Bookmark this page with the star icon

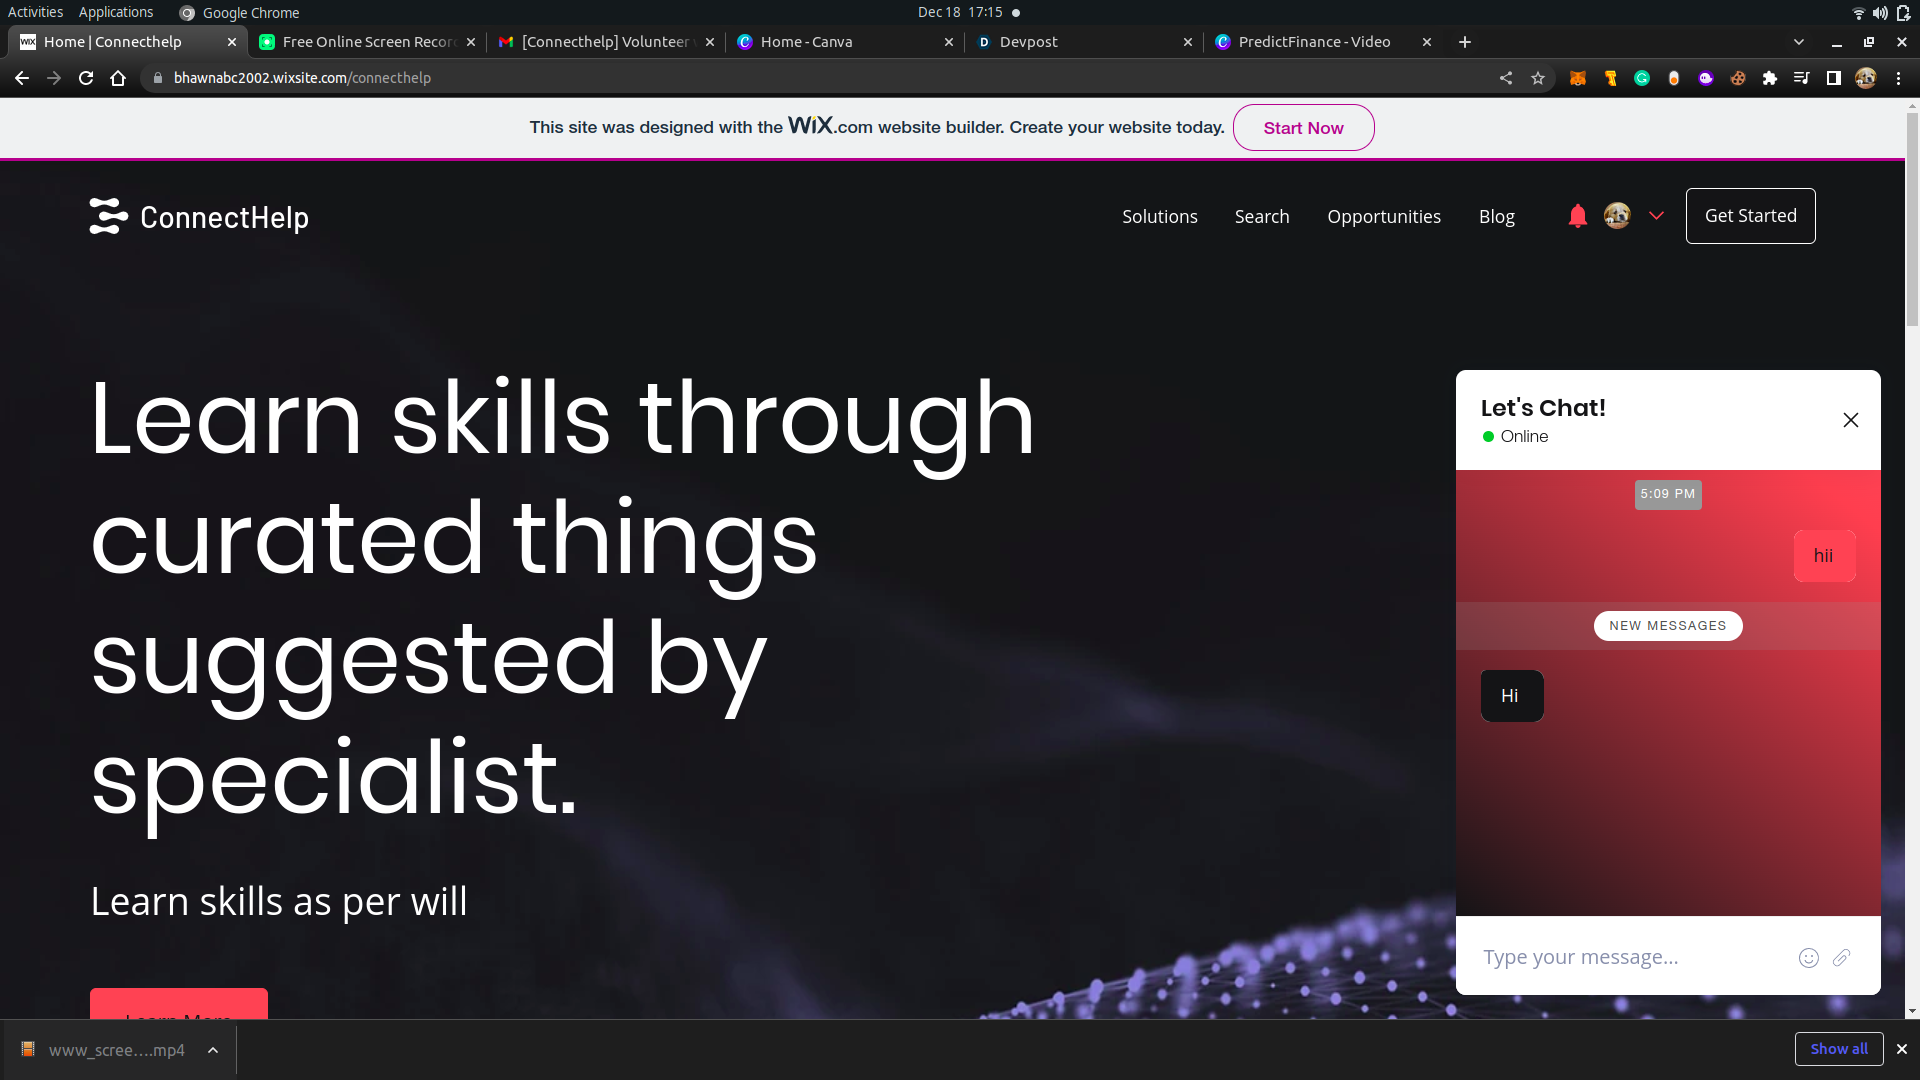click(x=1538, y=78)
